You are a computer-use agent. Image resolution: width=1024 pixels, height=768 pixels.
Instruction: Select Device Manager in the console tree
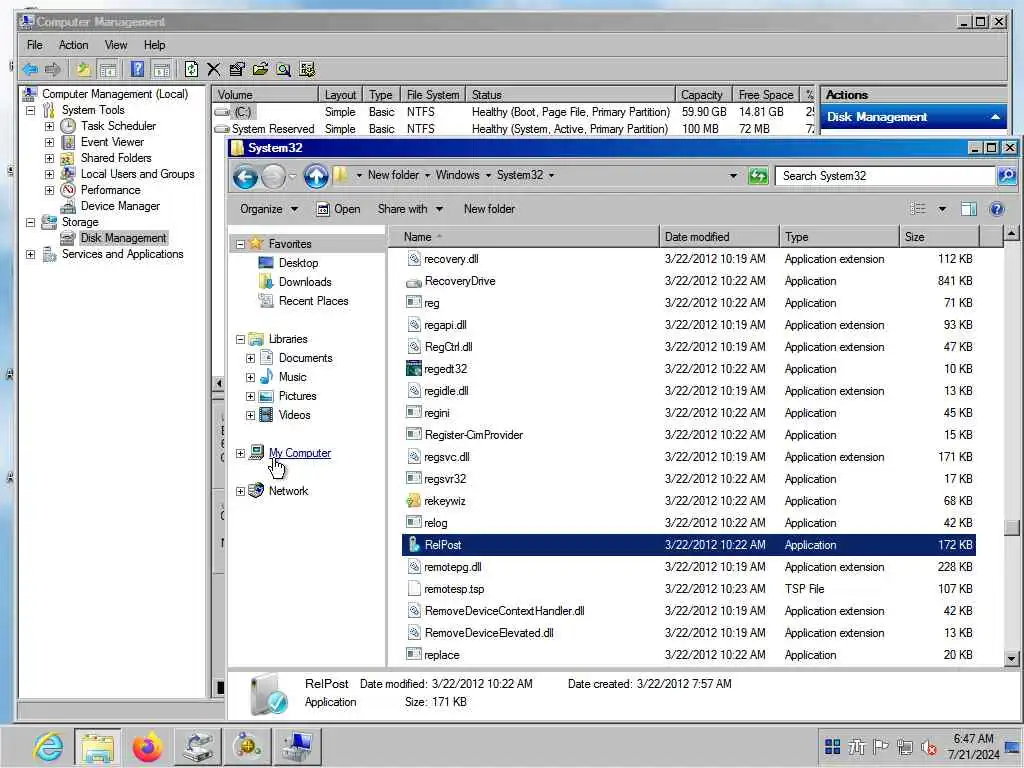[x=120, y=206]
